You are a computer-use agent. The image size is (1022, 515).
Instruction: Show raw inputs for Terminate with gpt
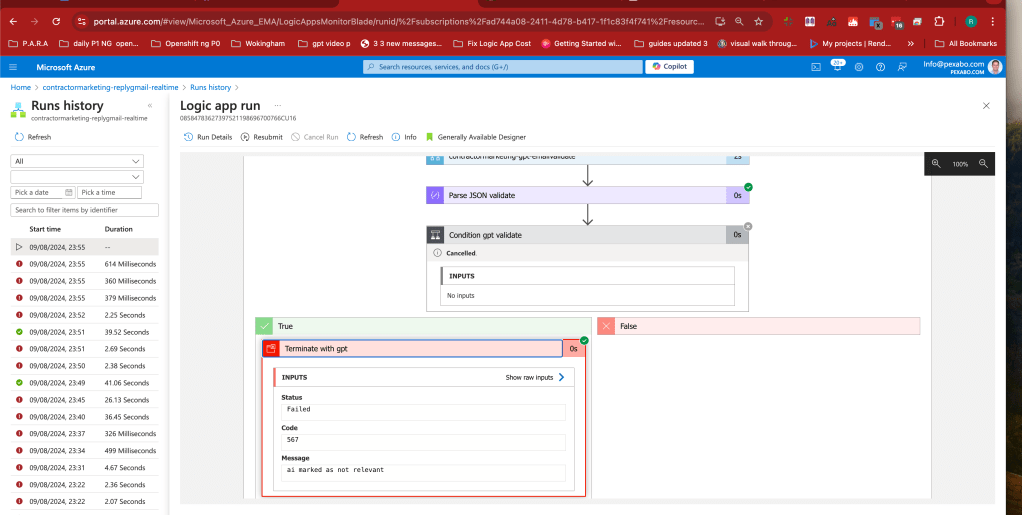click(x=535, y=377)
